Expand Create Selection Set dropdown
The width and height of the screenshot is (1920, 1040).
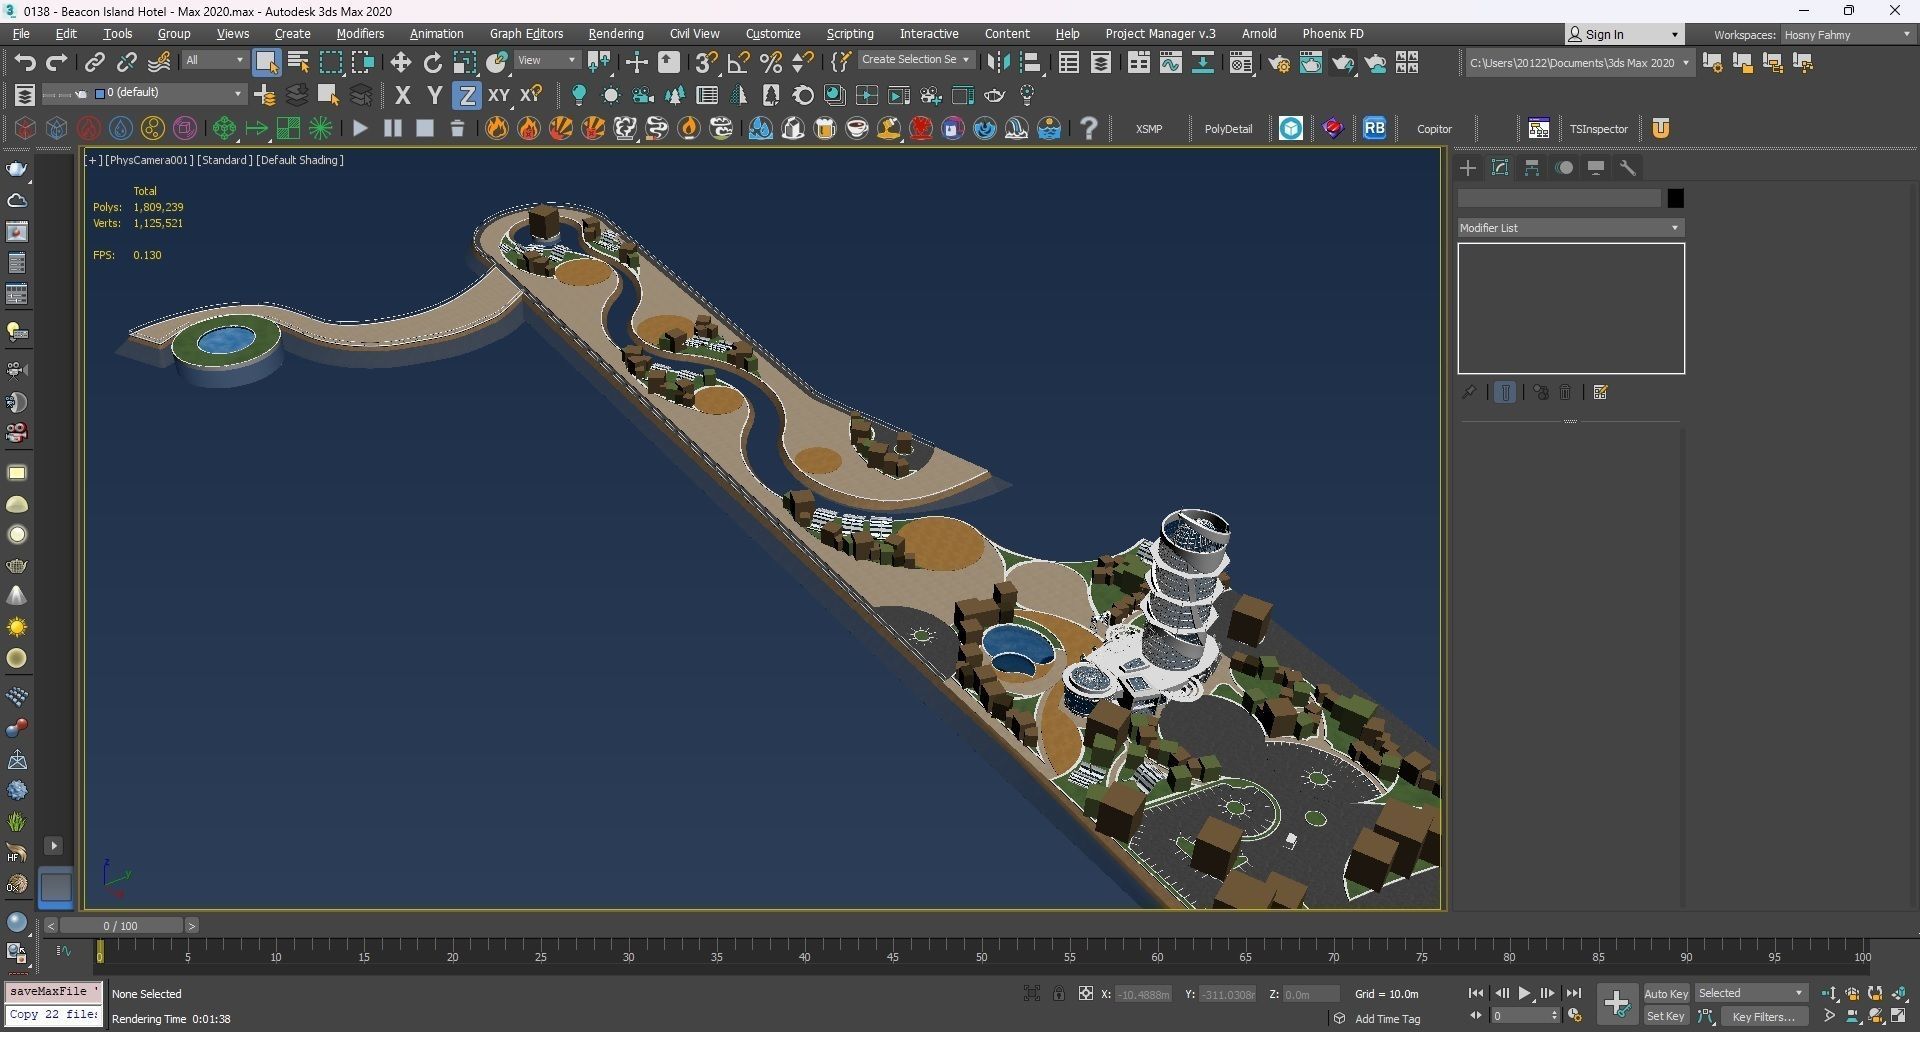pyautogui.click(x=915, y=60)
